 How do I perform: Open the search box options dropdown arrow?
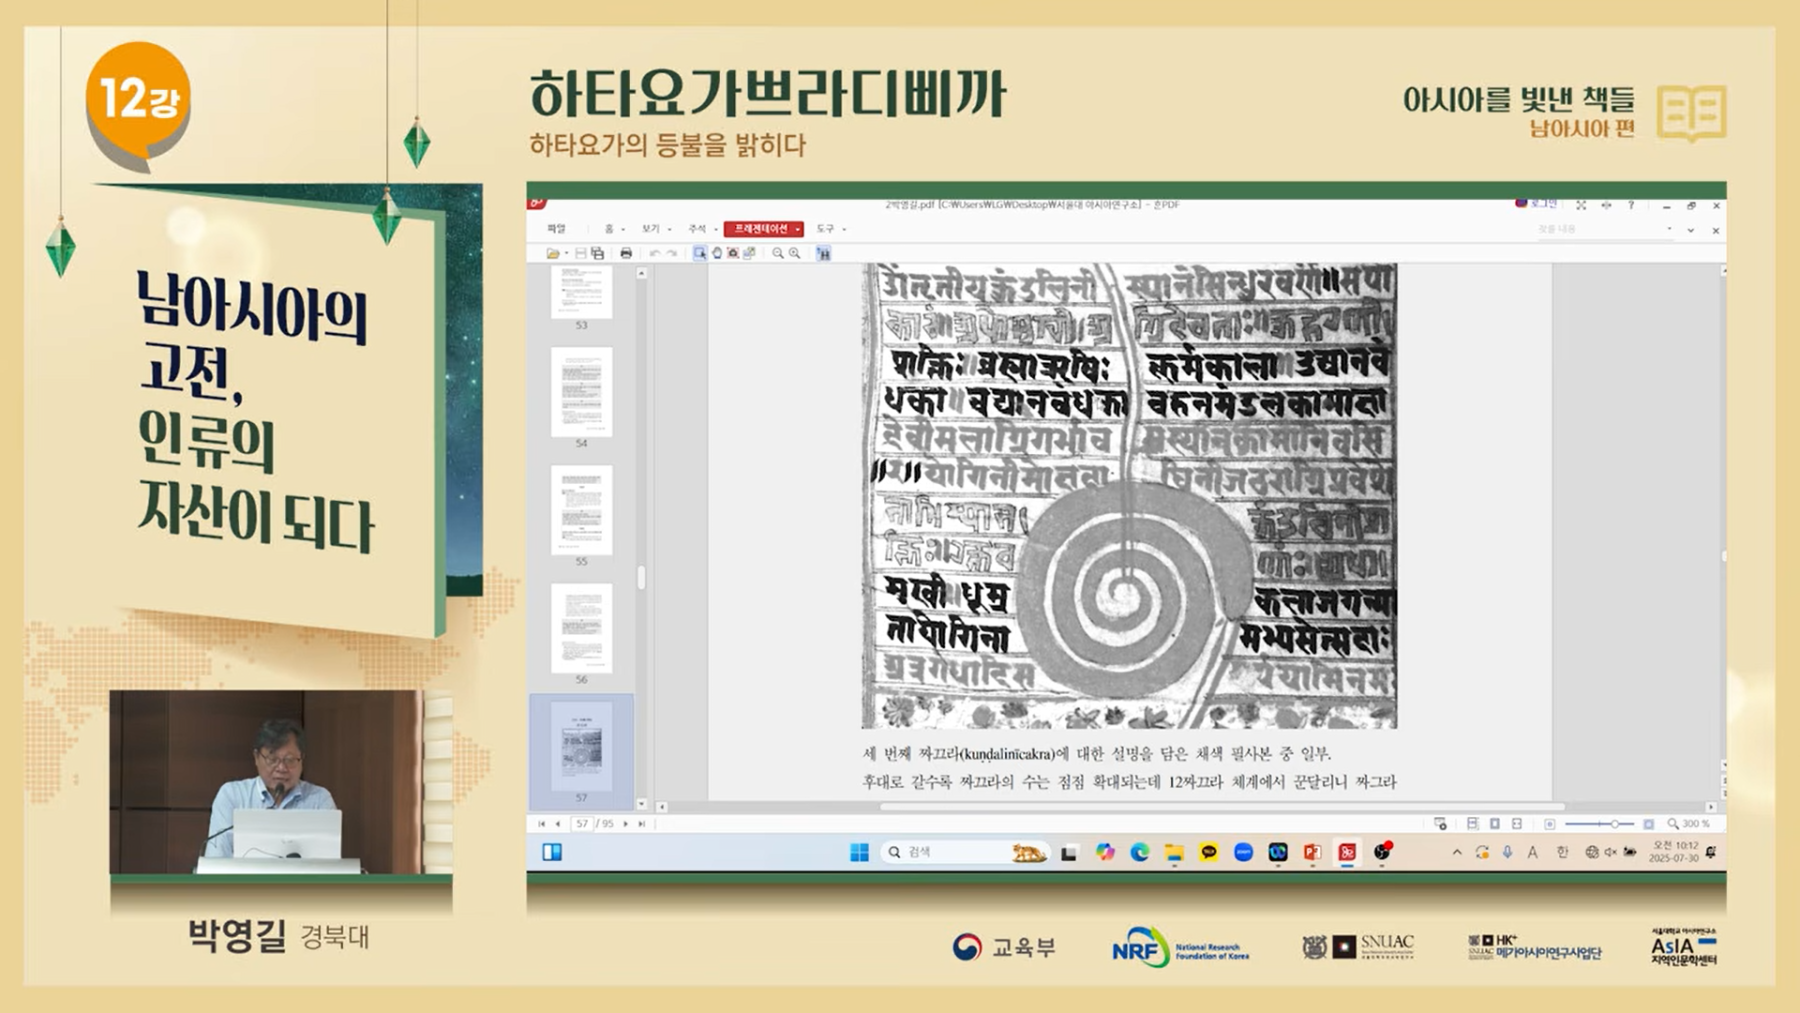point(1669,230)
